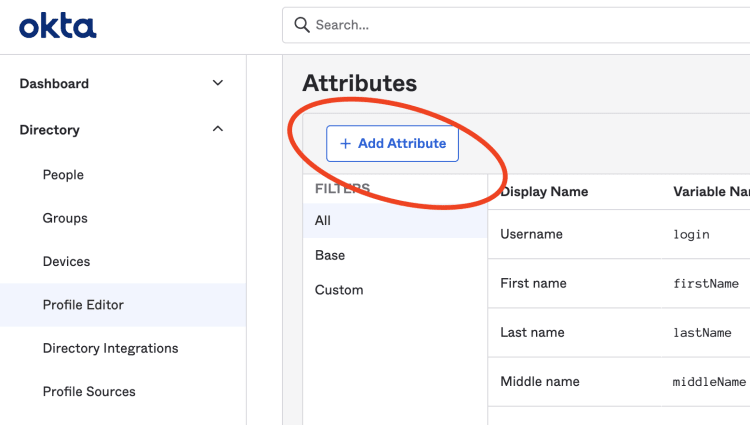Open Groups in the sidebar
Image resolution: width=750 pixels, height=425 pixels.
[65, 218]
